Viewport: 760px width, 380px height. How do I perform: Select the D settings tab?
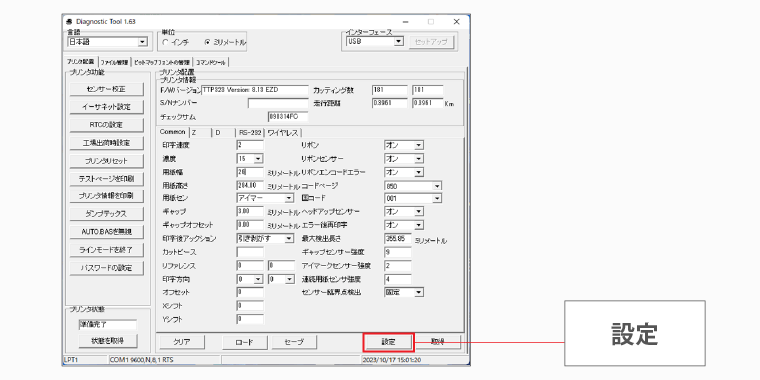(223, 133)
